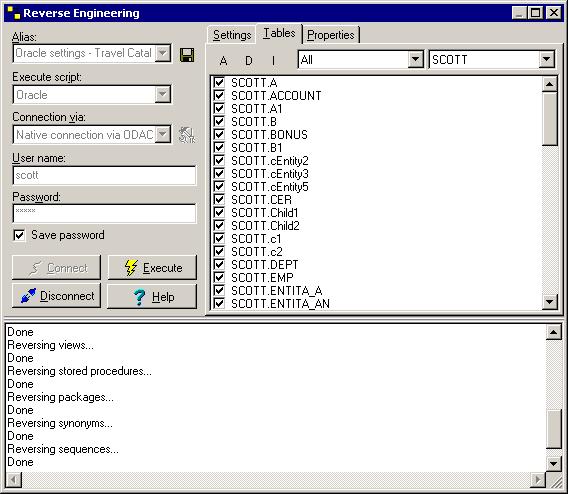Click into the User name field
Viewport: 568px width, 494px height.
(x=104, y=176)
